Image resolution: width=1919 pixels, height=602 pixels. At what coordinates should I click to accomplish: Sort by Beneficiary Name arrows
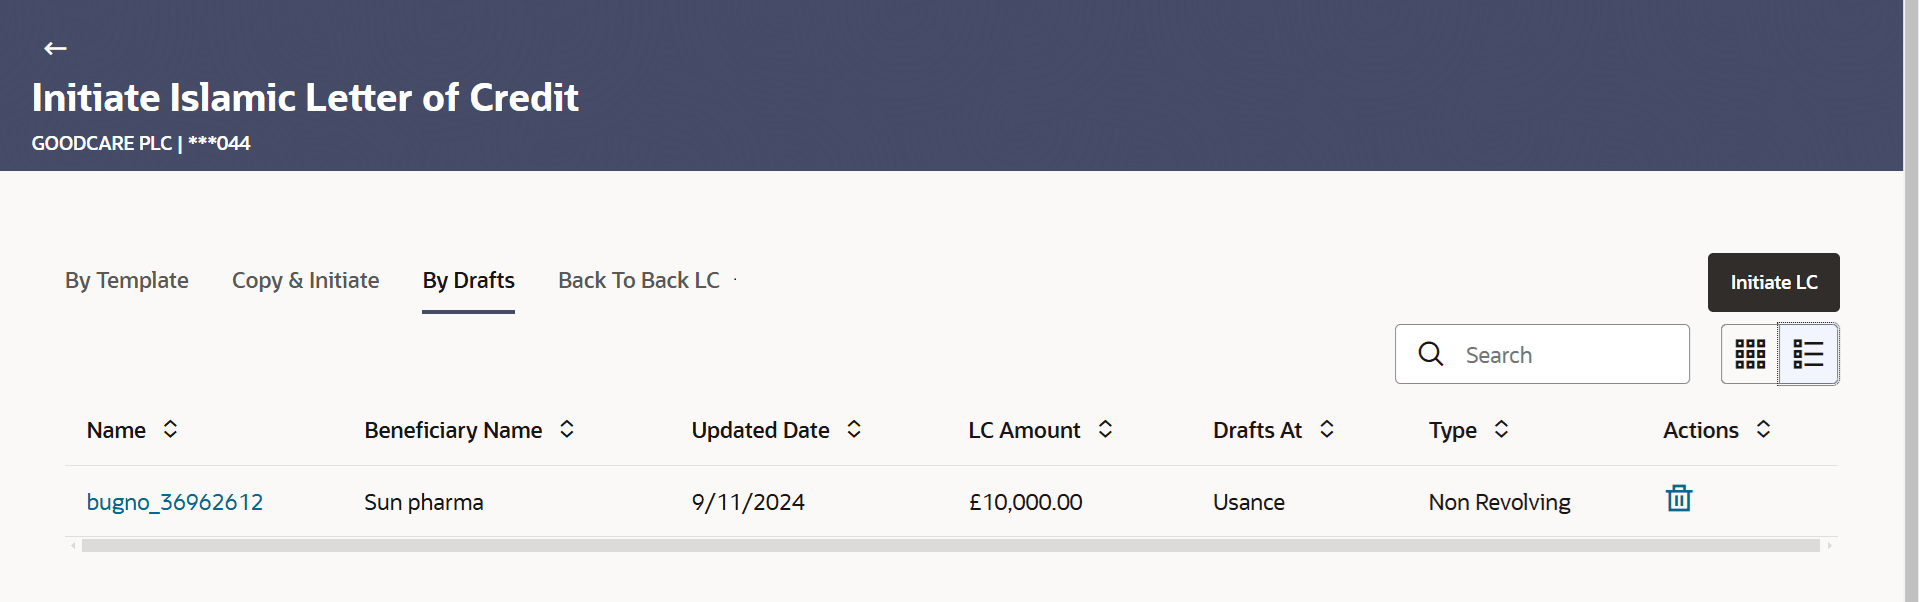(x=567, y=429)
